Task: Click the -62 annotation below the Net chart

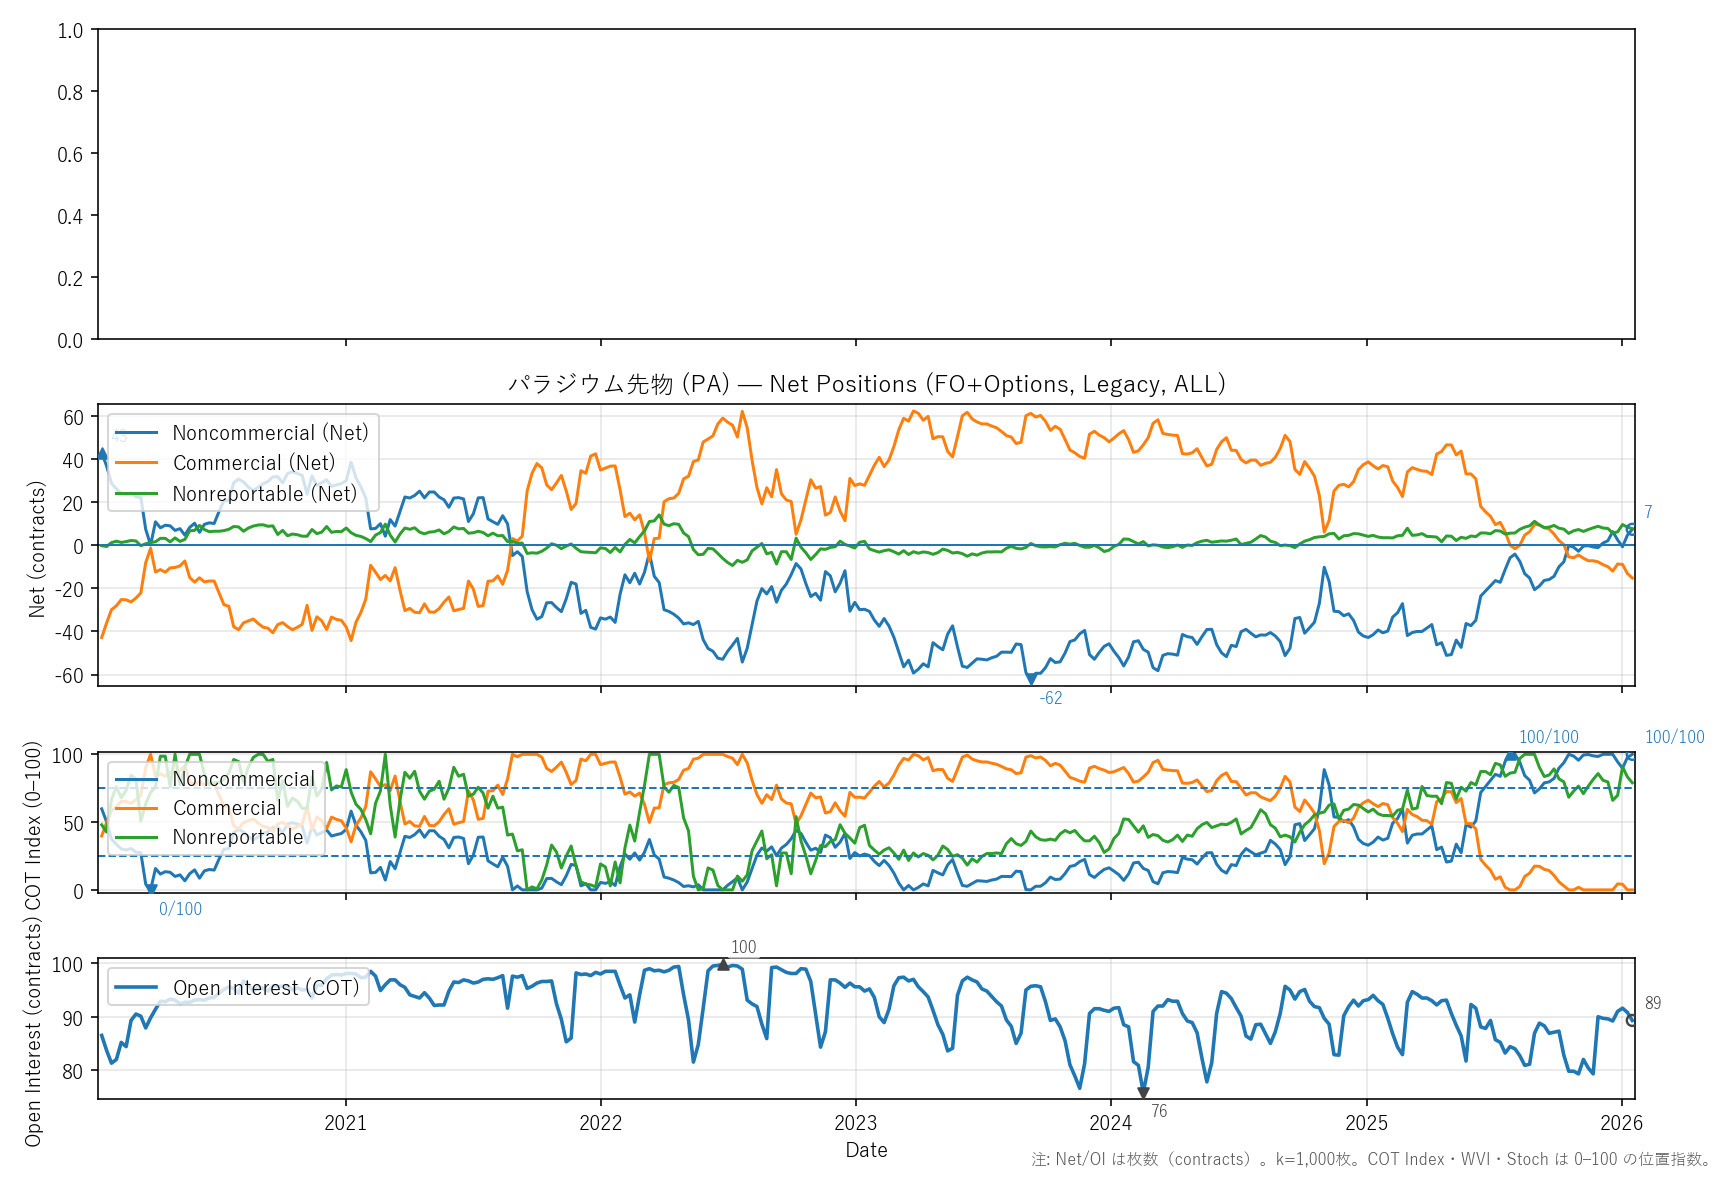Action: (x=1050, y=699)
